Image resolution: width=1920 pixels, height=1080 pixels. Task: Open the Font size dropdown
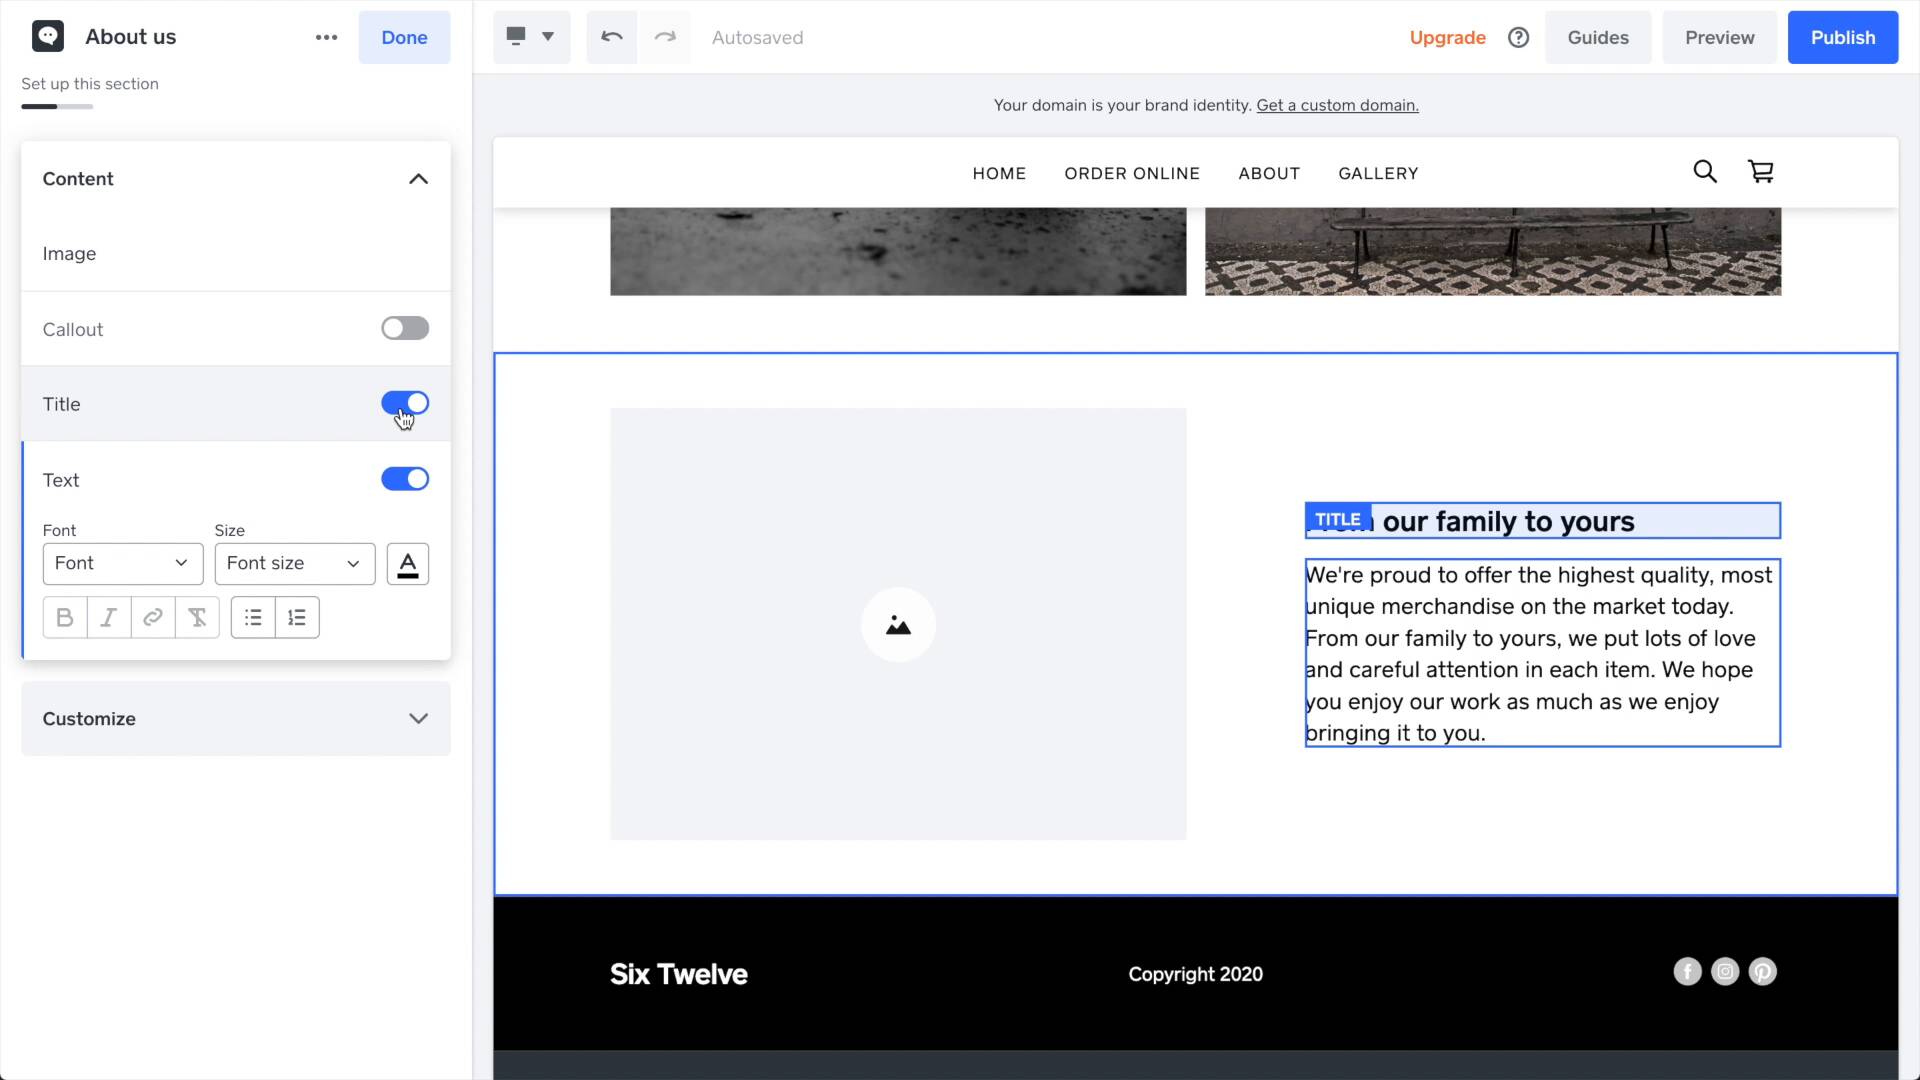pyautogui.click(x=294, y=564)
